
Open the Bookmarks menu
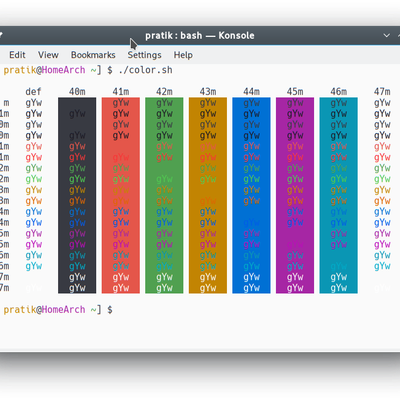[x=93, y=55]
